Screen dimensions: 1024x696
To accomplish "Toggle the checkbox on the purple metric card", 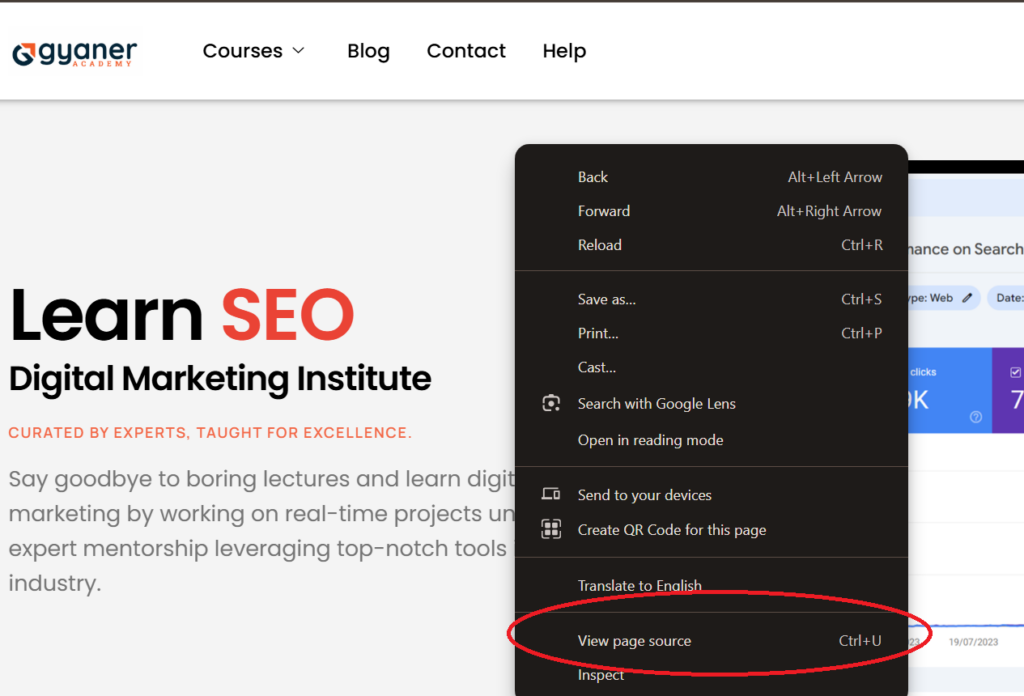I will [x=1015, y=372].
